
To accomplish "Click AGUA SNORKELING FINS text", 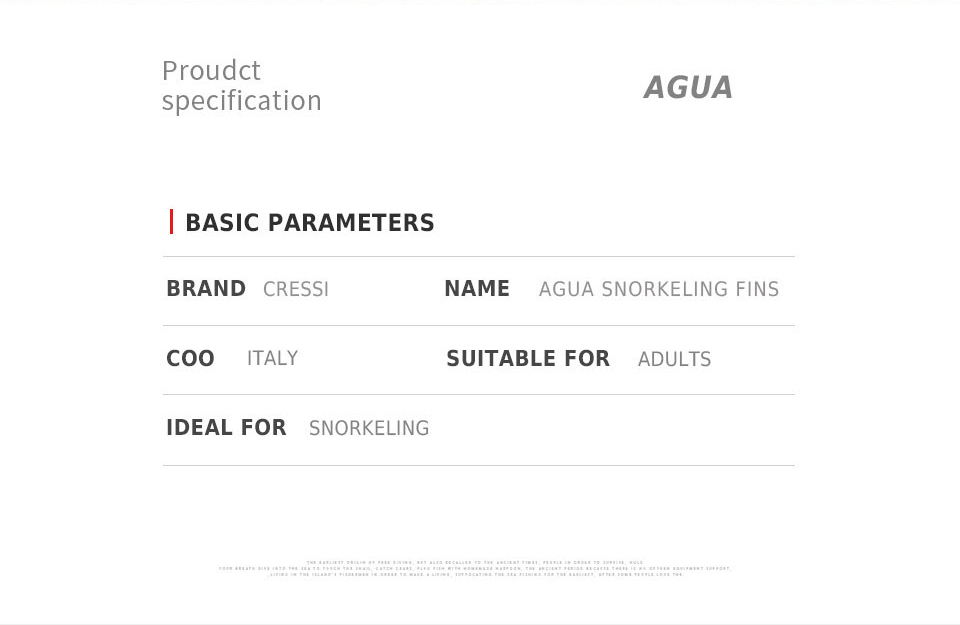I will tap(659, 289).
